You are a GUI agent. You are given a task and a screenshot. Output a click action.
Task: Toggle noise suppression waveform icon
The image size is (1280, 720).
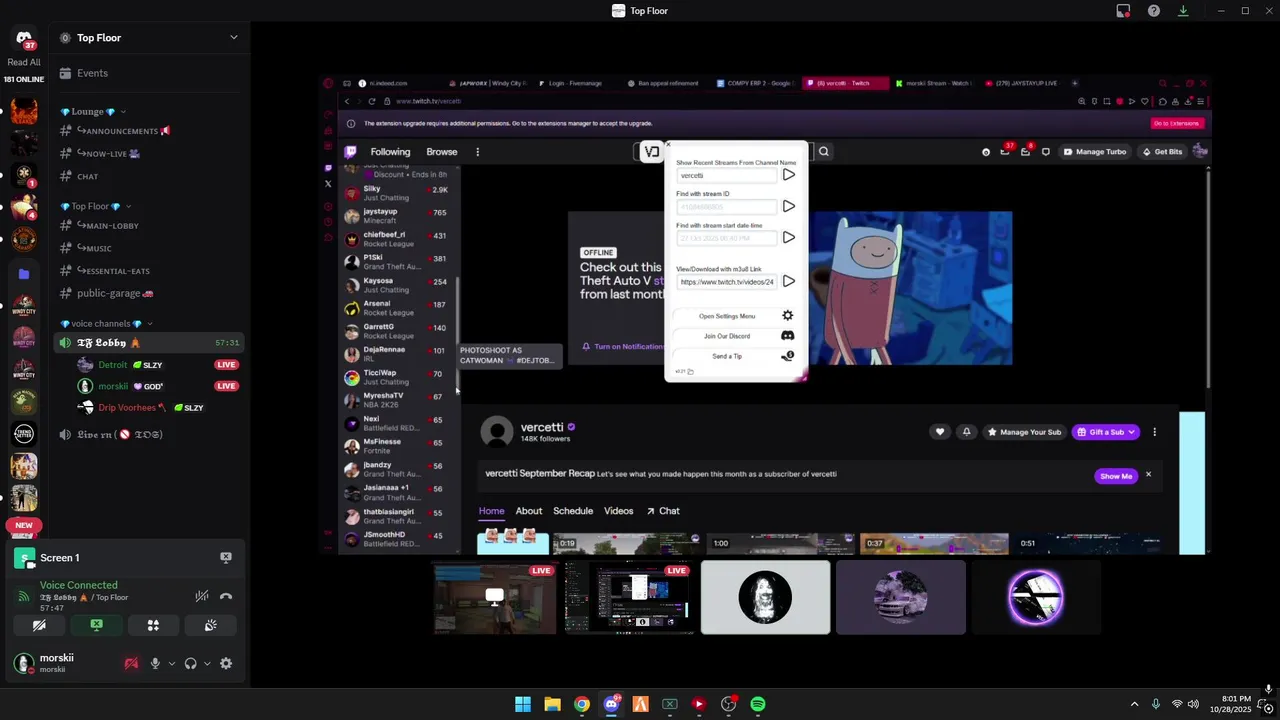tap(202, 596)
